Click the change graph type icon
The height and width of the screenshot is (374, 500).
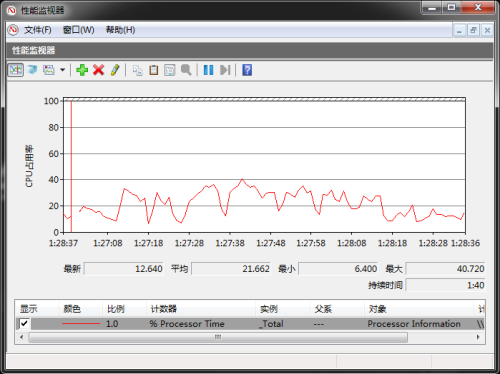[49, 70]
